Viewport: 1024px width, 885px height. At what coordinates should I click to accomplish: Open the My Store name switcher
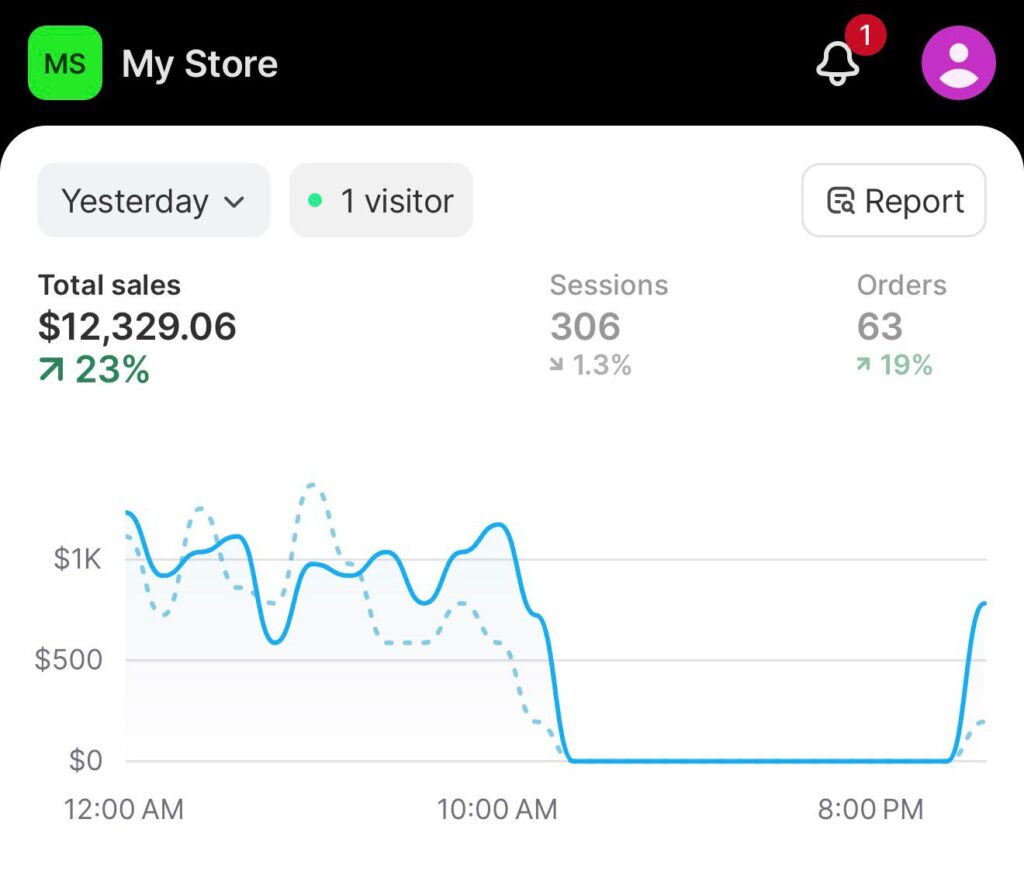199,65
